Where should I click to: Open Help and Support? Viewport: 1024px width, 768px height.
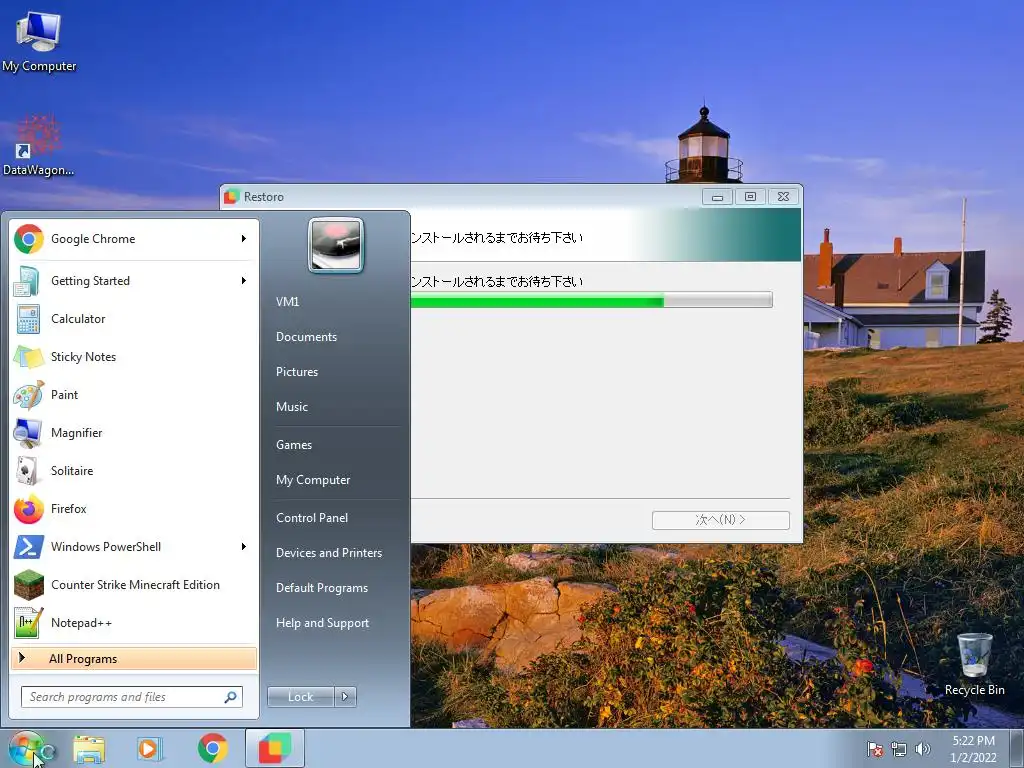point(323,623)
